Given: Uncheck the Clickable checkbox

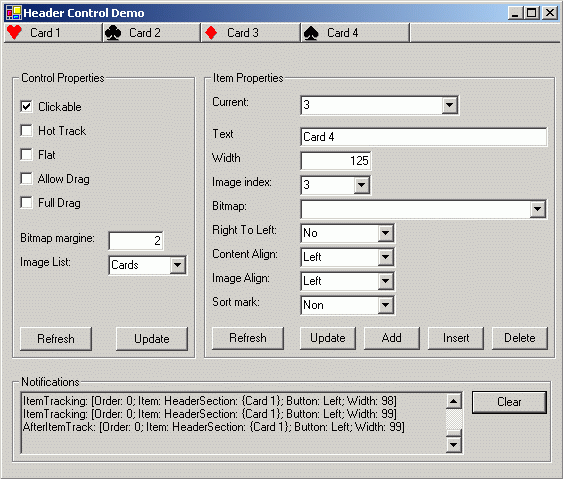Looking at the screenshot, I should click(27, 107).
